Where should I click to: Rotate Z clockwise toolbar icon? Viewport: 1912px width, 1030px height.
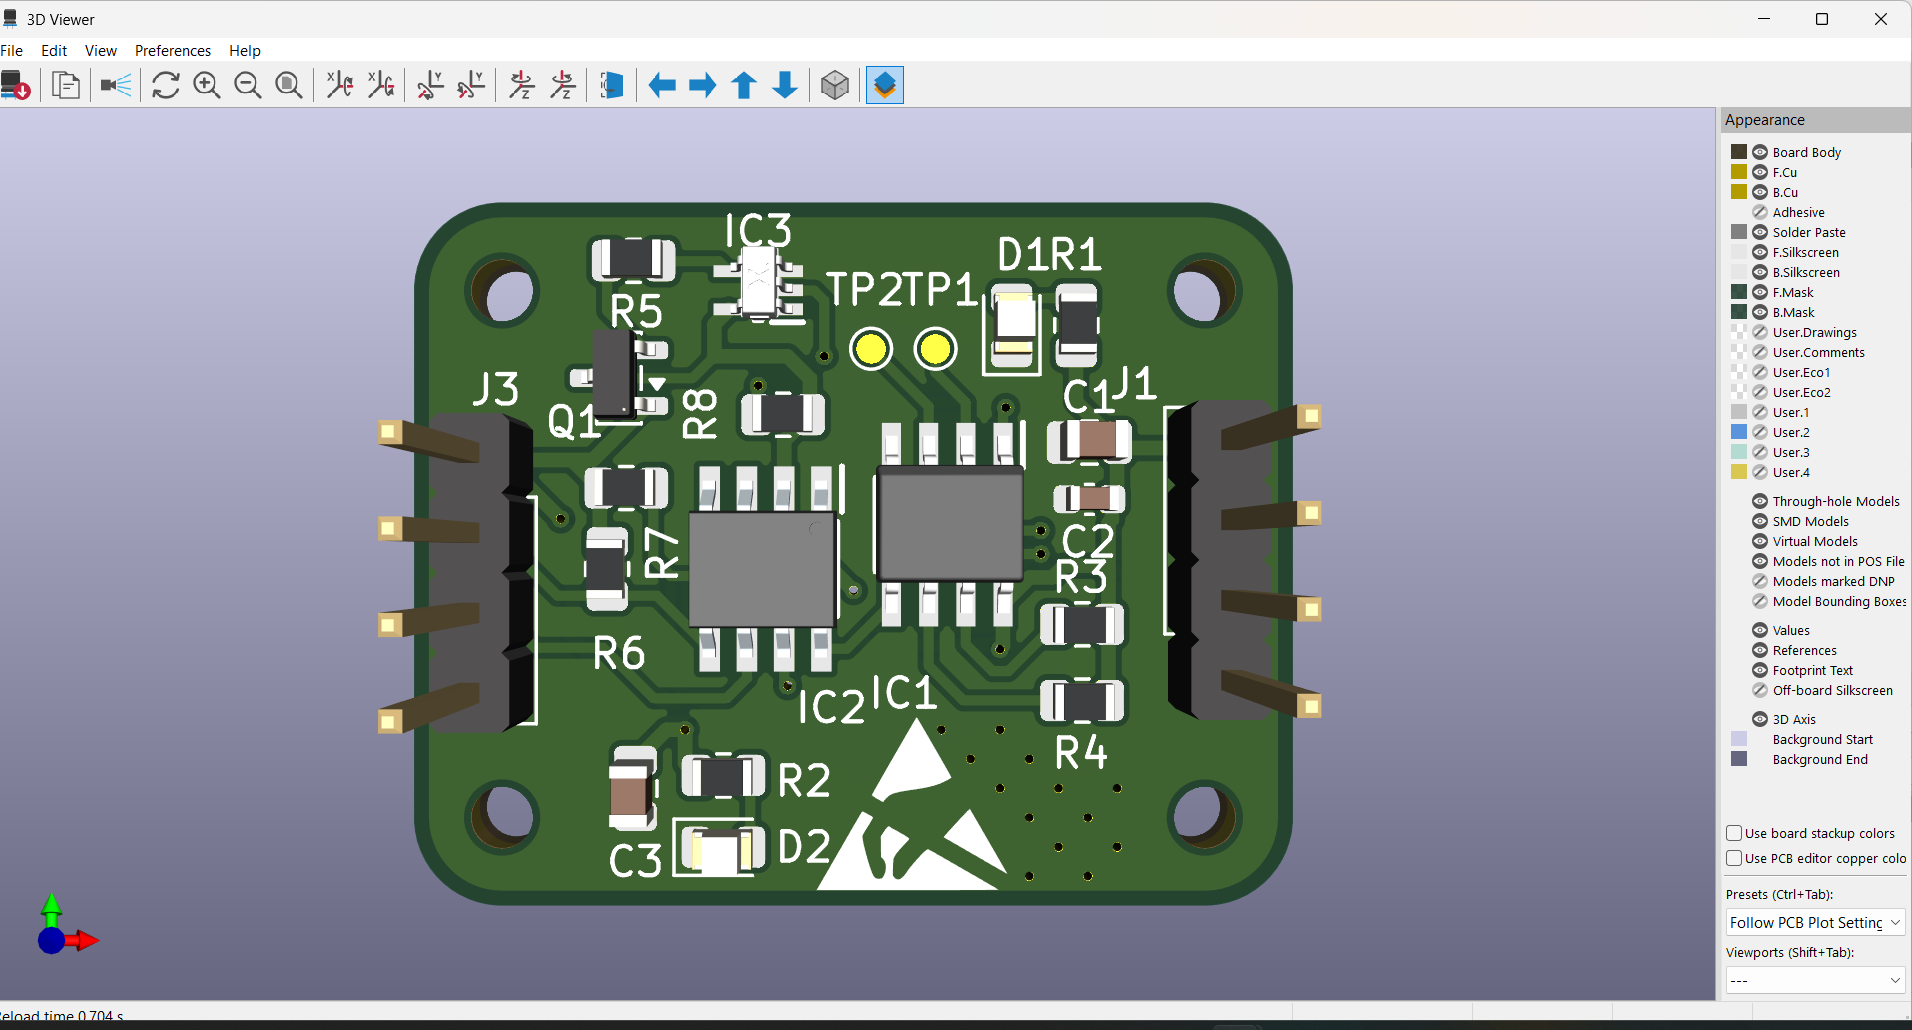tap(522, 85)
